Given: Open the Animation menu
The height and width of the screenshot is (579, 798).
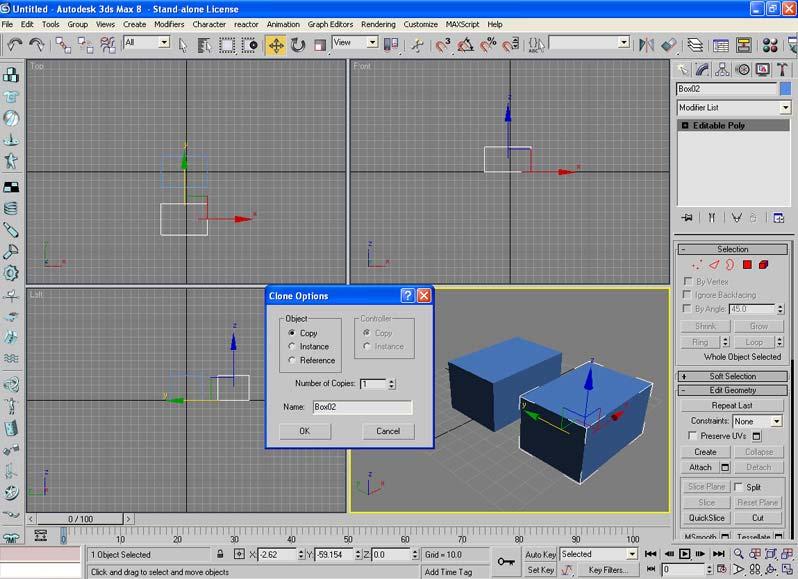Looking at the screenshot, I should [x=283, y=24].
